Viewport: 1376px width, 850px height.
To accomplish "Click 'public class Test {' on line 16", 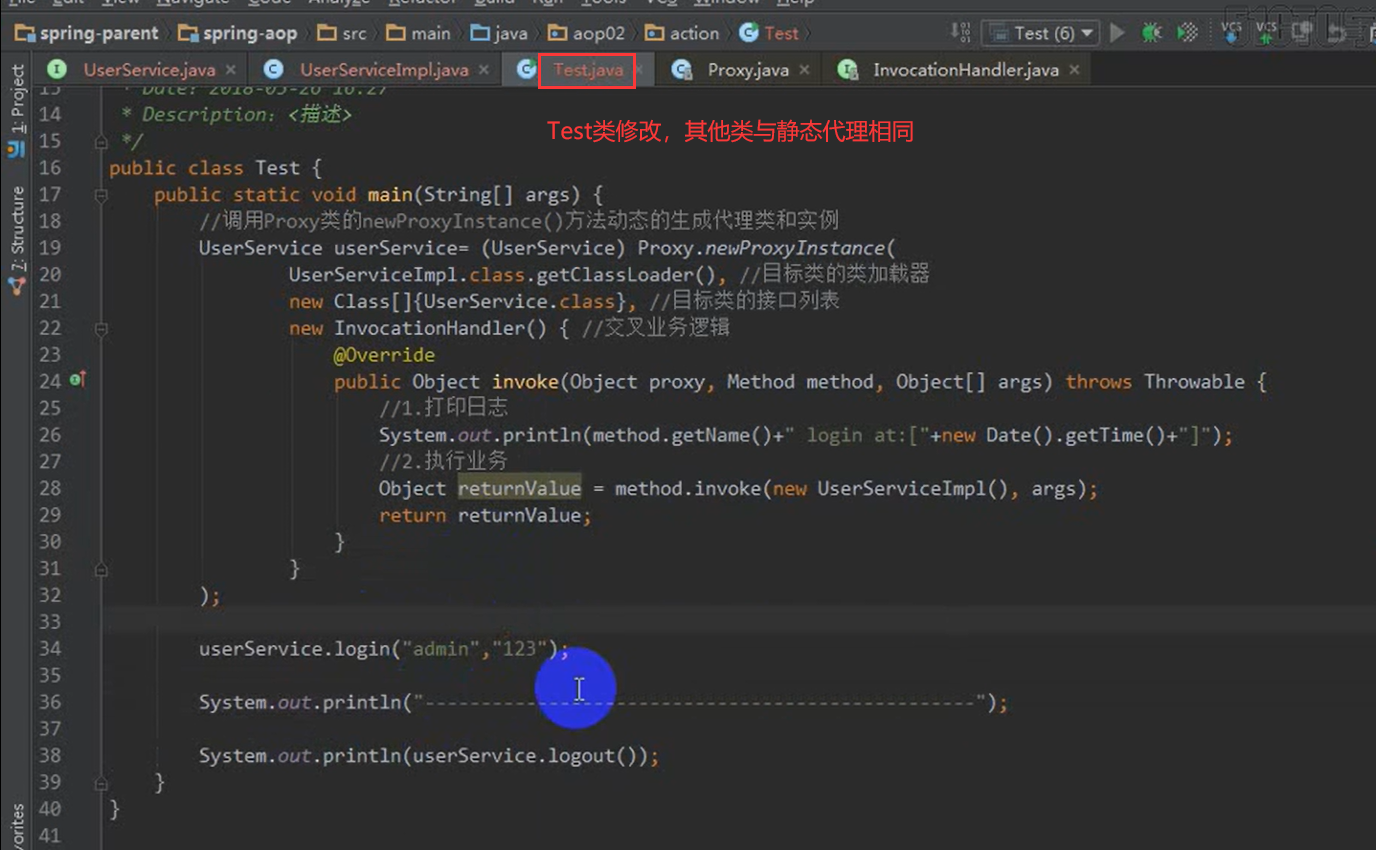I will [215, 168].
